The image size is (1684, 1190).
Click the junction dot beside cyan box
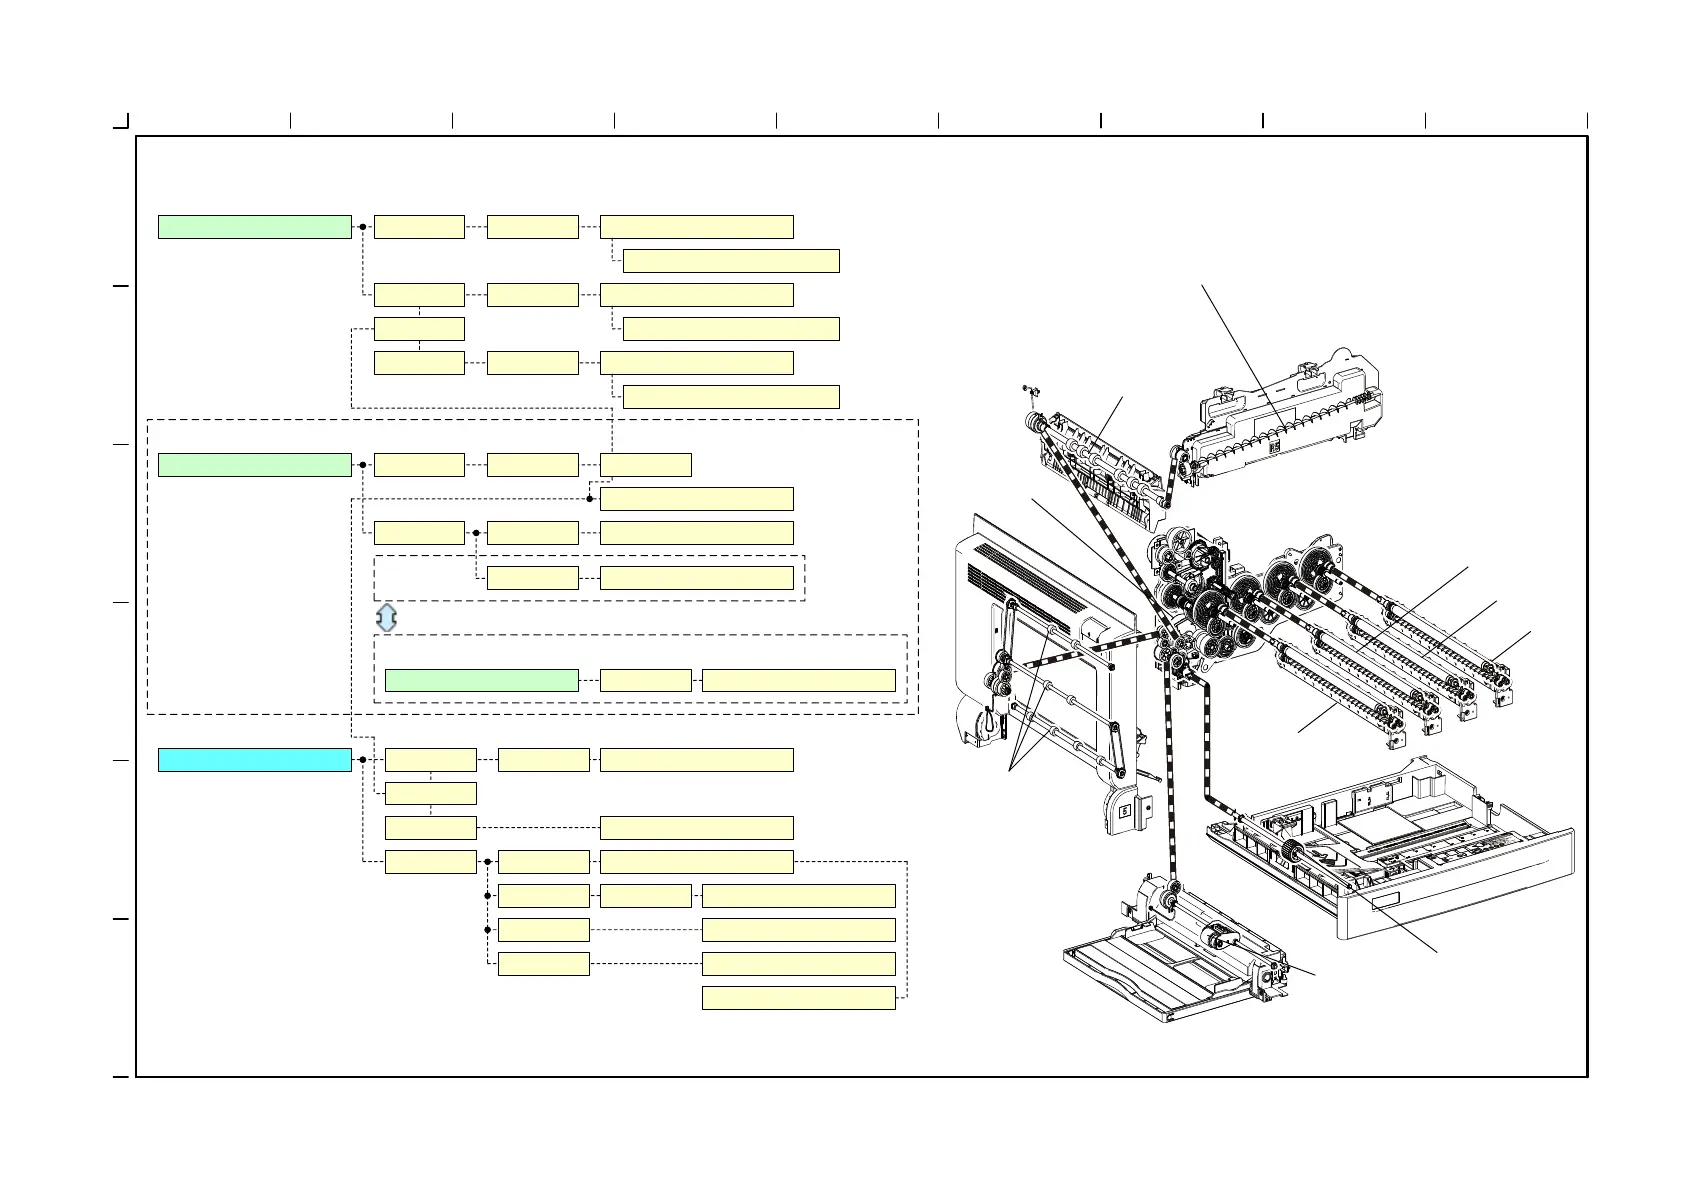(x=362, y=760)
